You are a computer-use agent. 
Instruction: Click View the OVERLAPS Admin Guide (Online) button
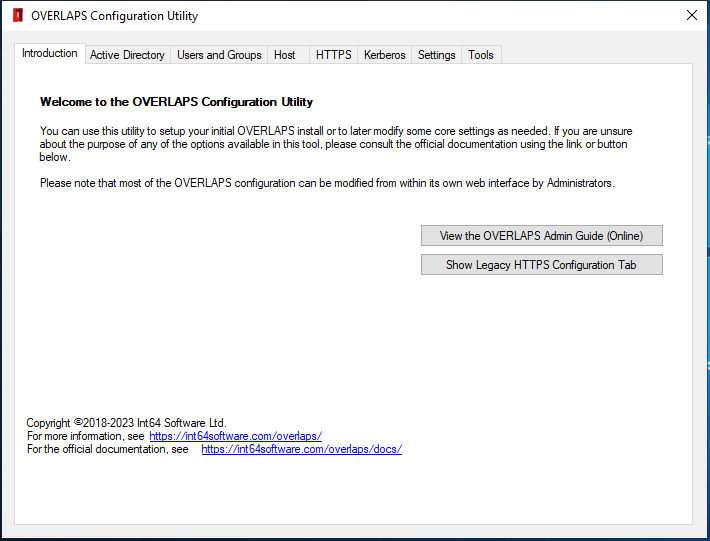(x=542, y=235)
